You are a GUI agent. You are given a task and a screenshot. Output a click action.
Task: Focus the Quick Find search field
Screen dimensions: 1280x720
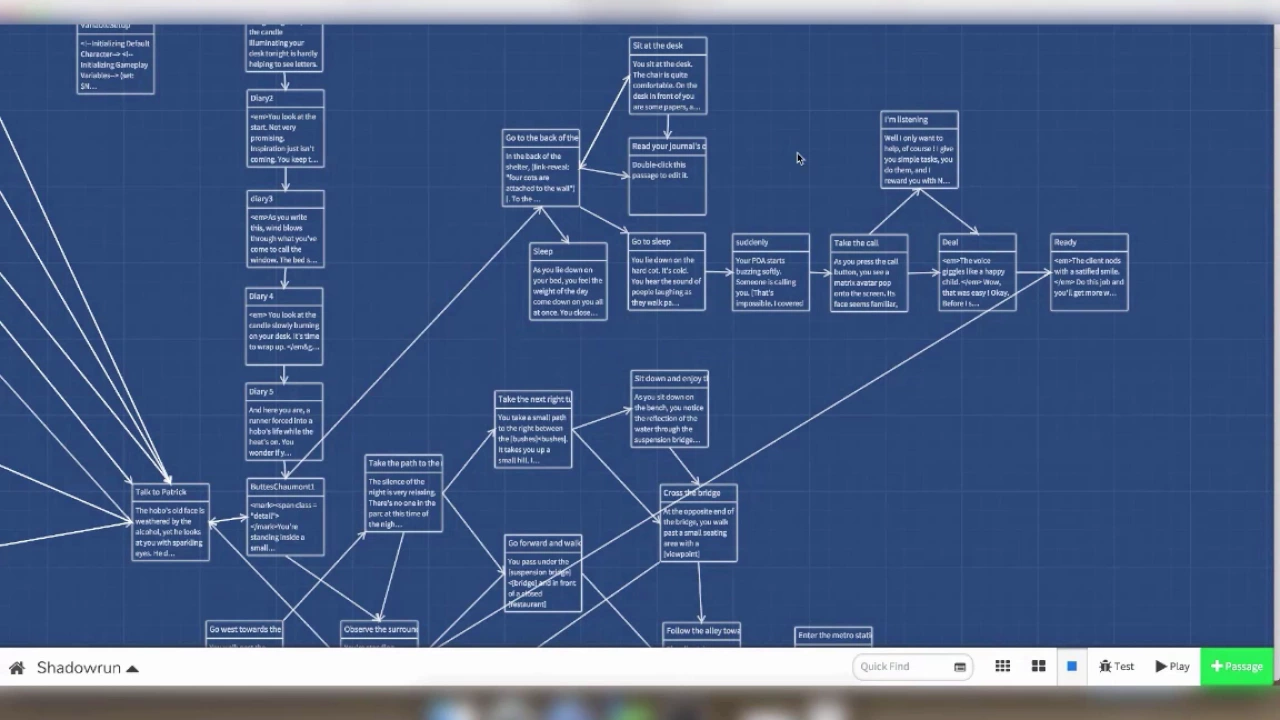point(911,667)
